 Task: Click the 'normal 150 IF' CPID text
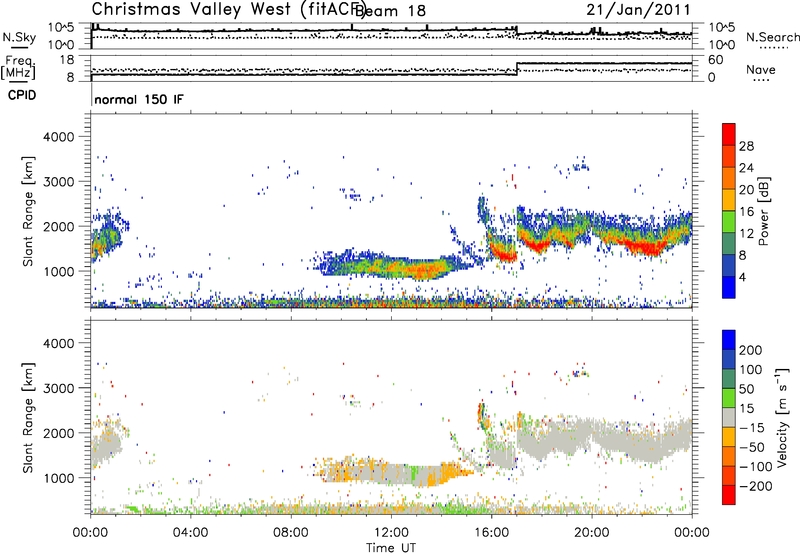(x=139, y=99)
